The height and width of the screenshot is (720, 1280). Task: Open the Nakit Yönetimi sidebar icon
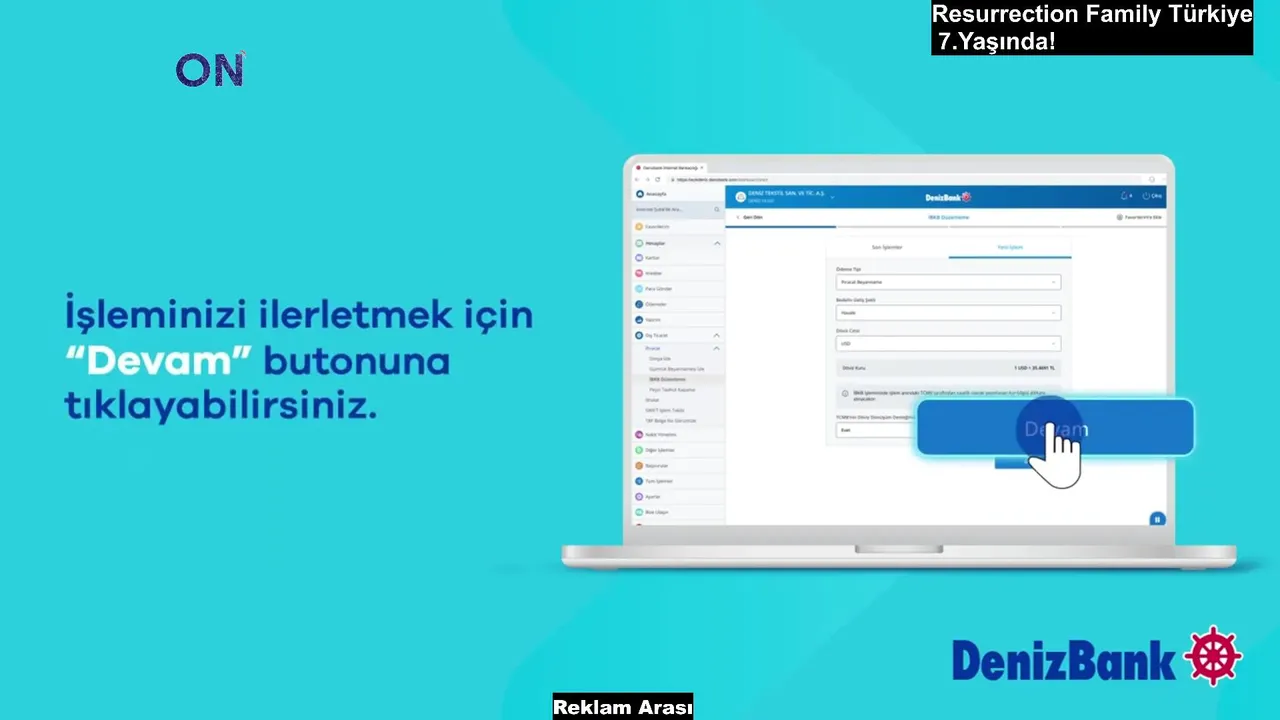[639, 434]
